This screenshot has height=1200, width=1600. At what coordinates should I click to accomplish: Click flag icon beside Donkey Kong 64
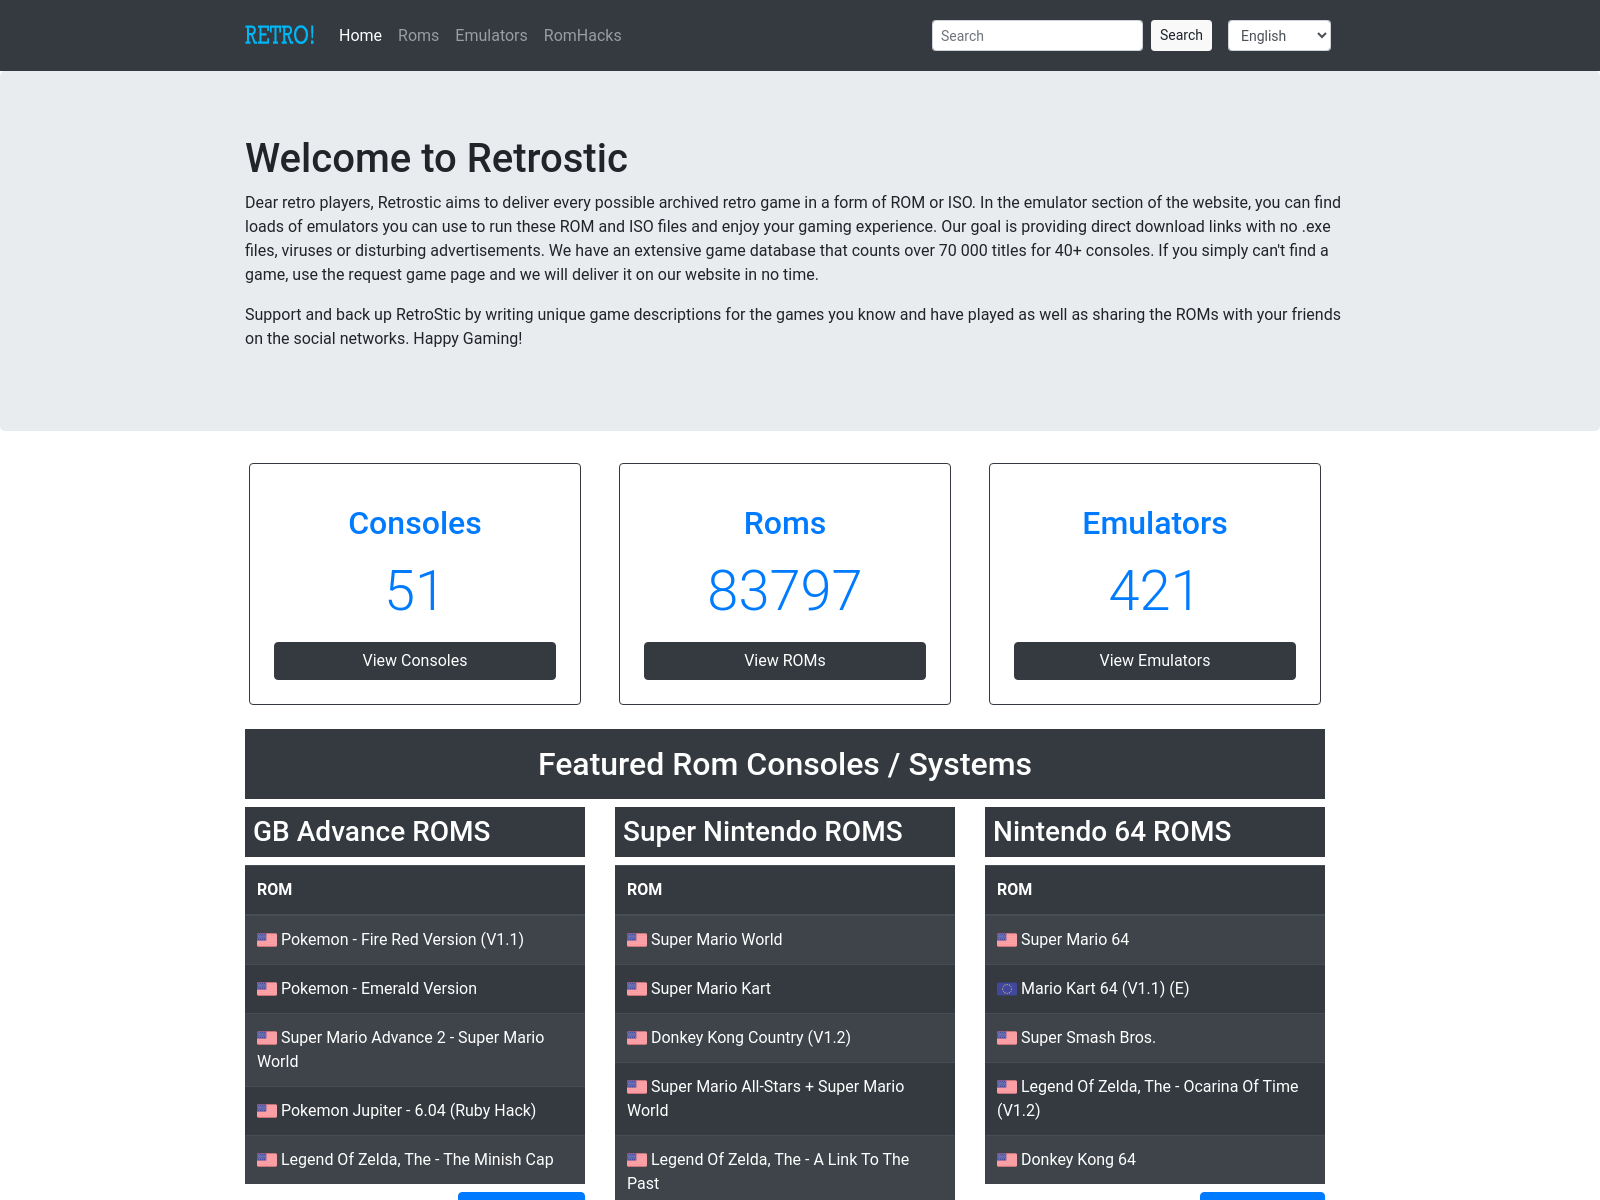pyautogui.click(x=1007, y=1160)
